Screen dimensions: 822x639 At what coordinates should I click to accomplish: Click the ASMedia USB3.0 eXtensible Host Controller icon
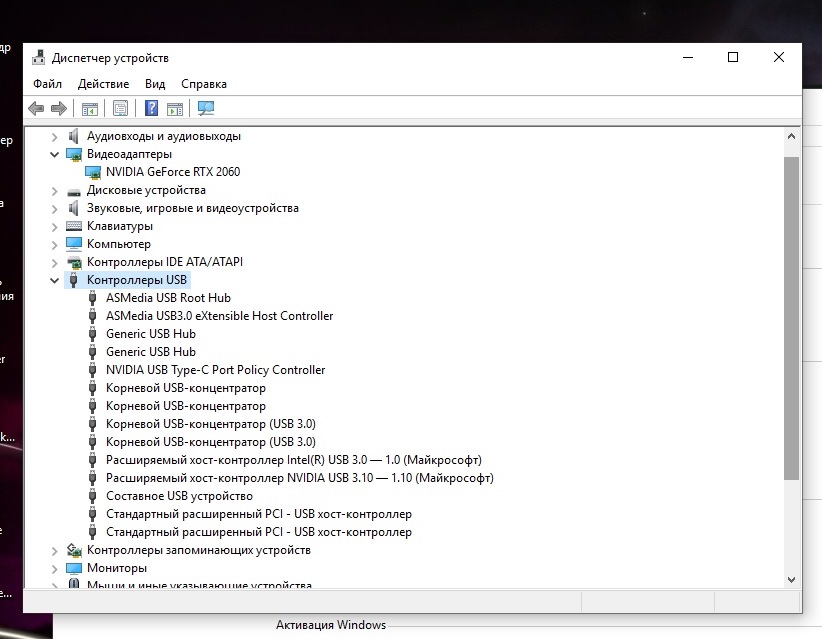[92, 316]
